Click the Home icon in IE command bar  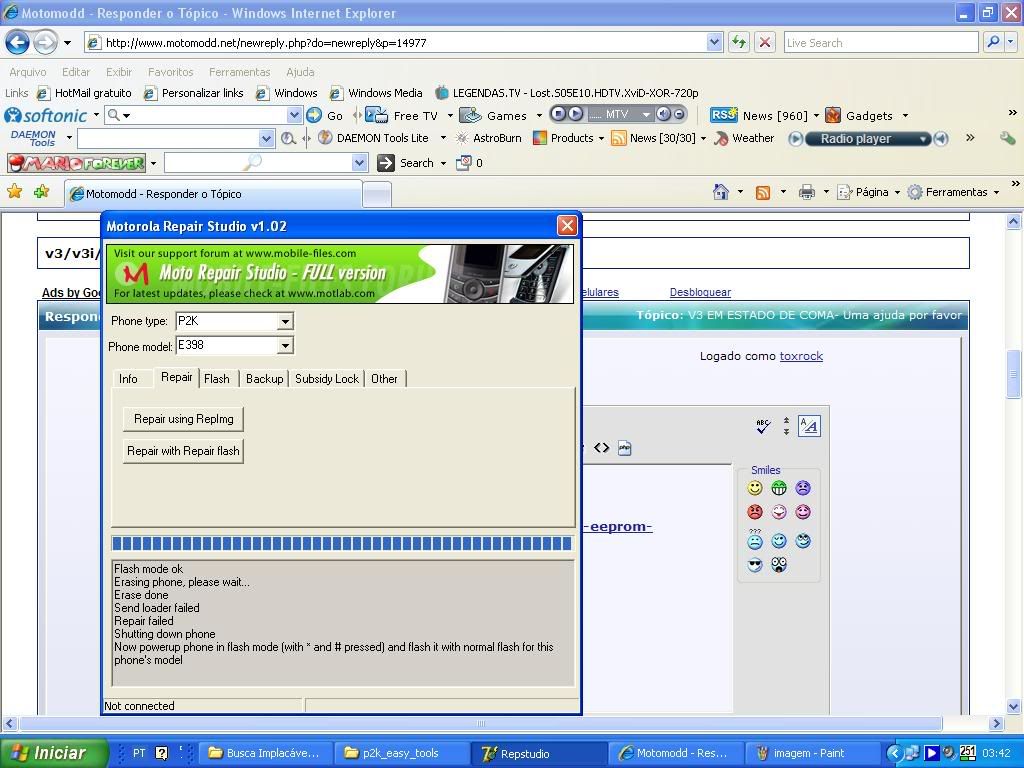(721, 192)
